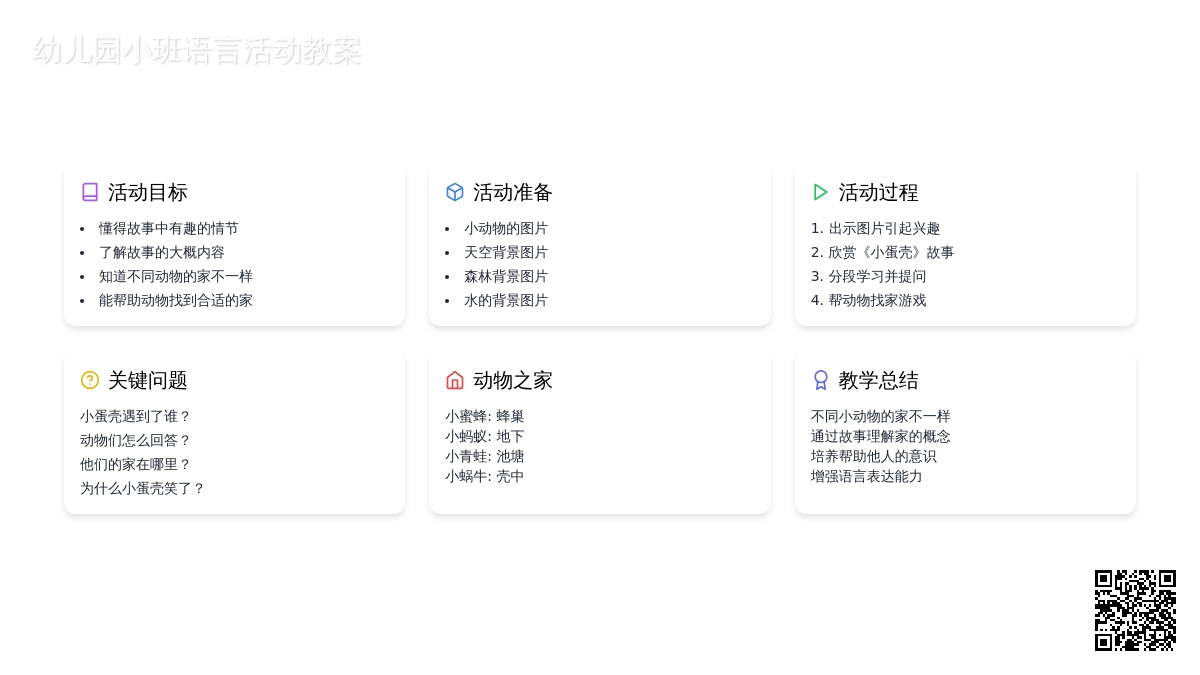Select the bullet 了解故事的大概内容
Viewport: 1200px width, 675px height.
[x=162, y=252]
